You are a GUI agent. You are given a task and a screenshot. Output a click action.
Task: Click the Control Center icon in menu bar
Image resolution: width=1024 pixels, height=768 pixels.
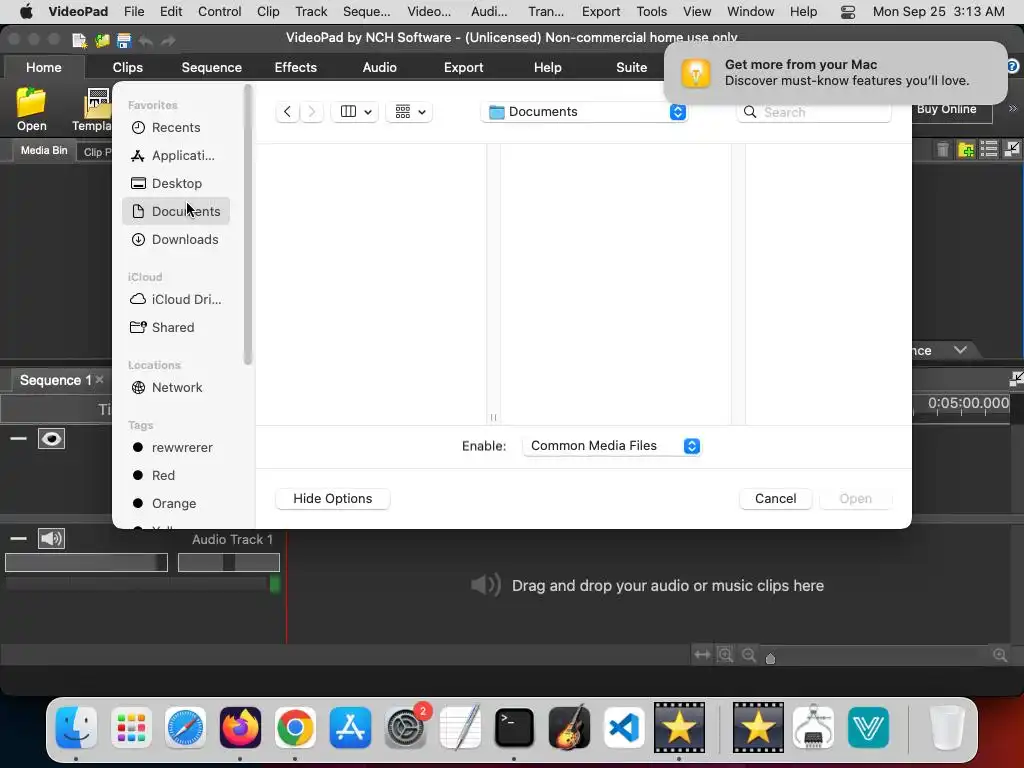[848, 12]
